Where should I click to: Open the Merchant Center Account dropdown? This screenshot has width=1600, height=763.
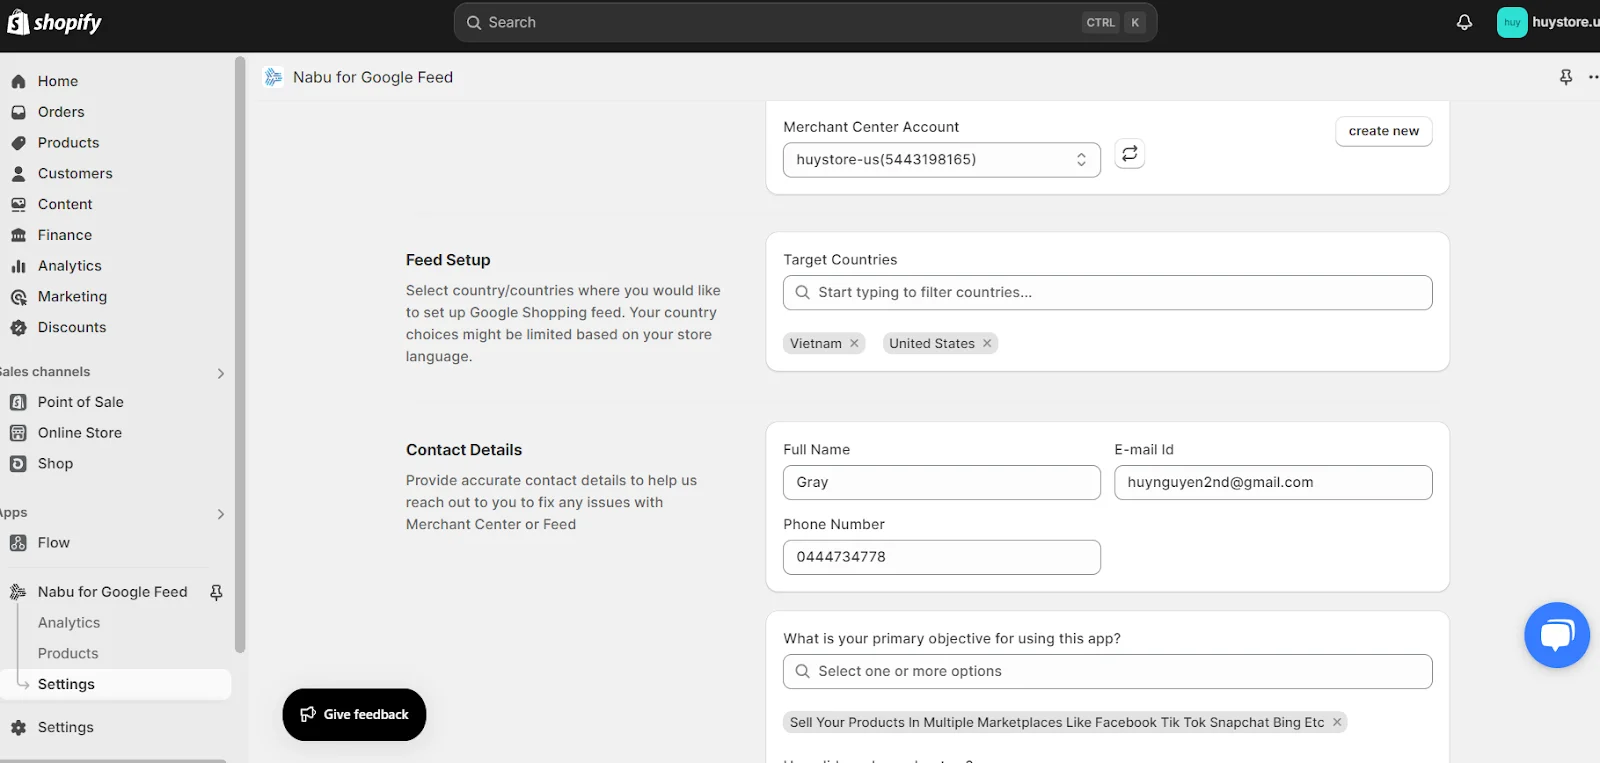coord(942,160)
